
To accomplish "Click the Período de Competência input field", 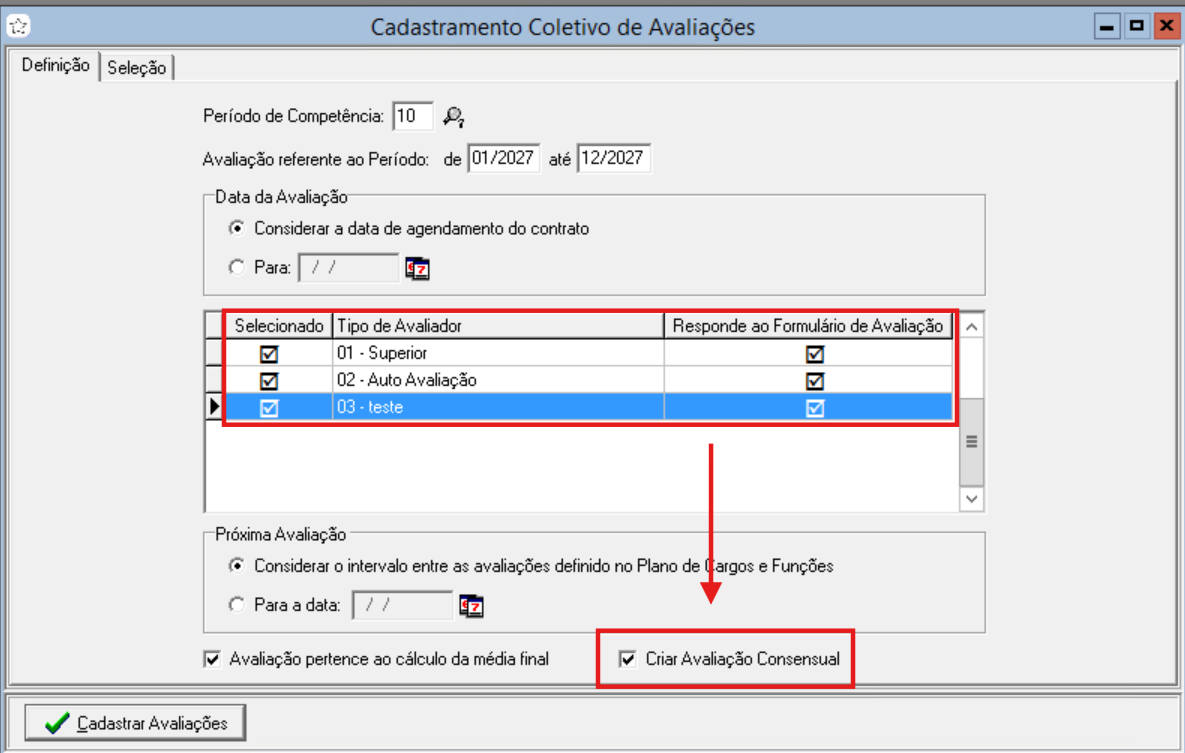I will (x=412, y=116).
